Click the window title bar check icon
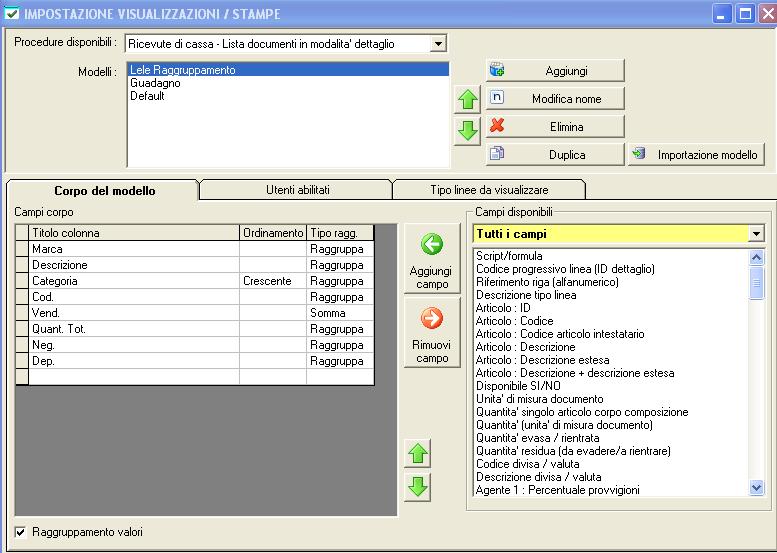 pos(11,13)
